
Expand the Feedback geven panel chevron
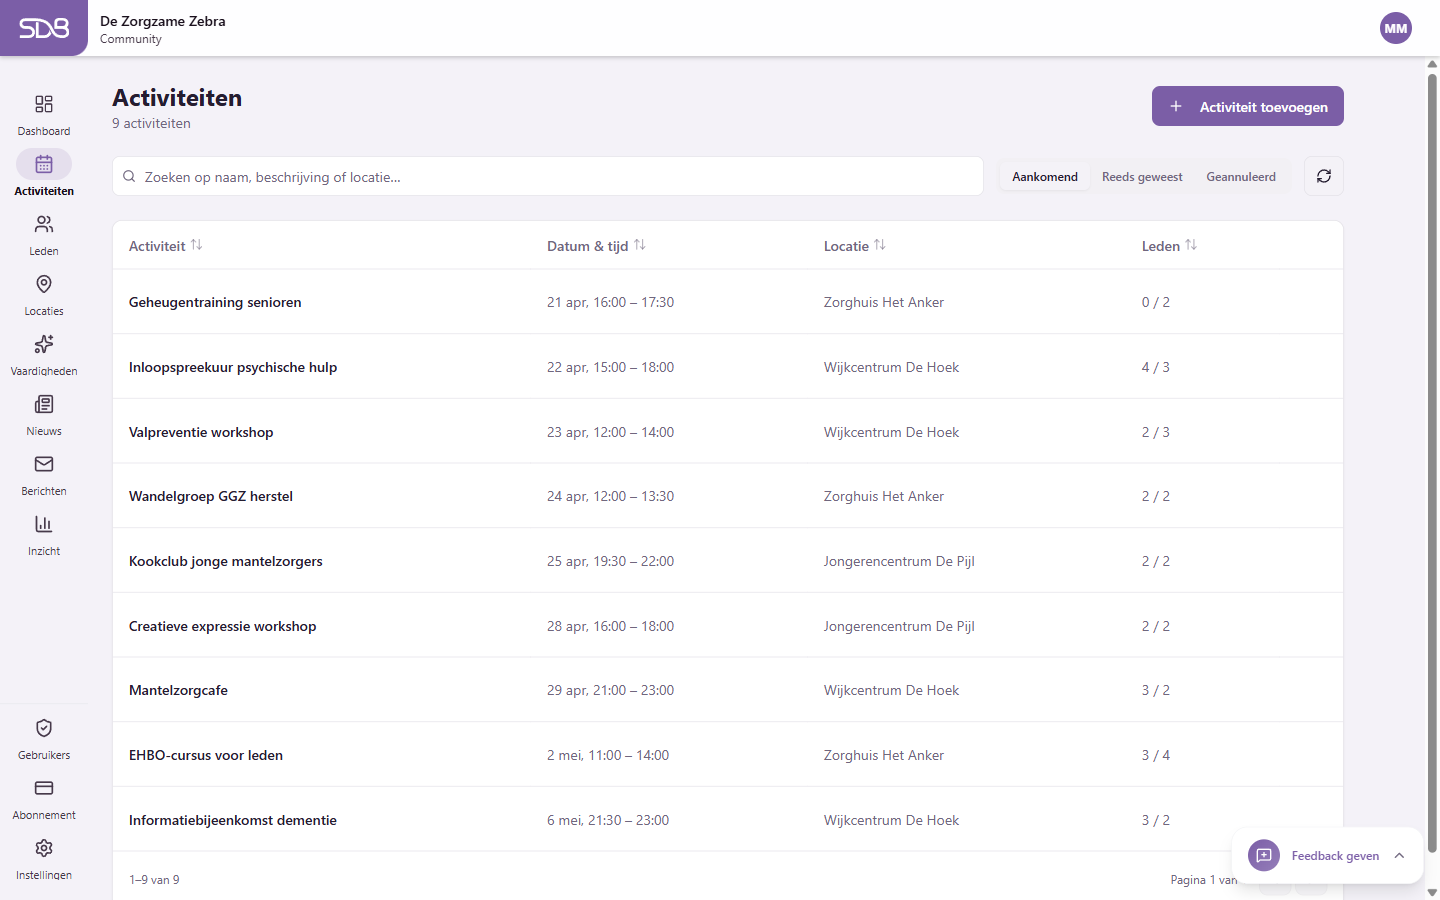[x=1399, y=856]
